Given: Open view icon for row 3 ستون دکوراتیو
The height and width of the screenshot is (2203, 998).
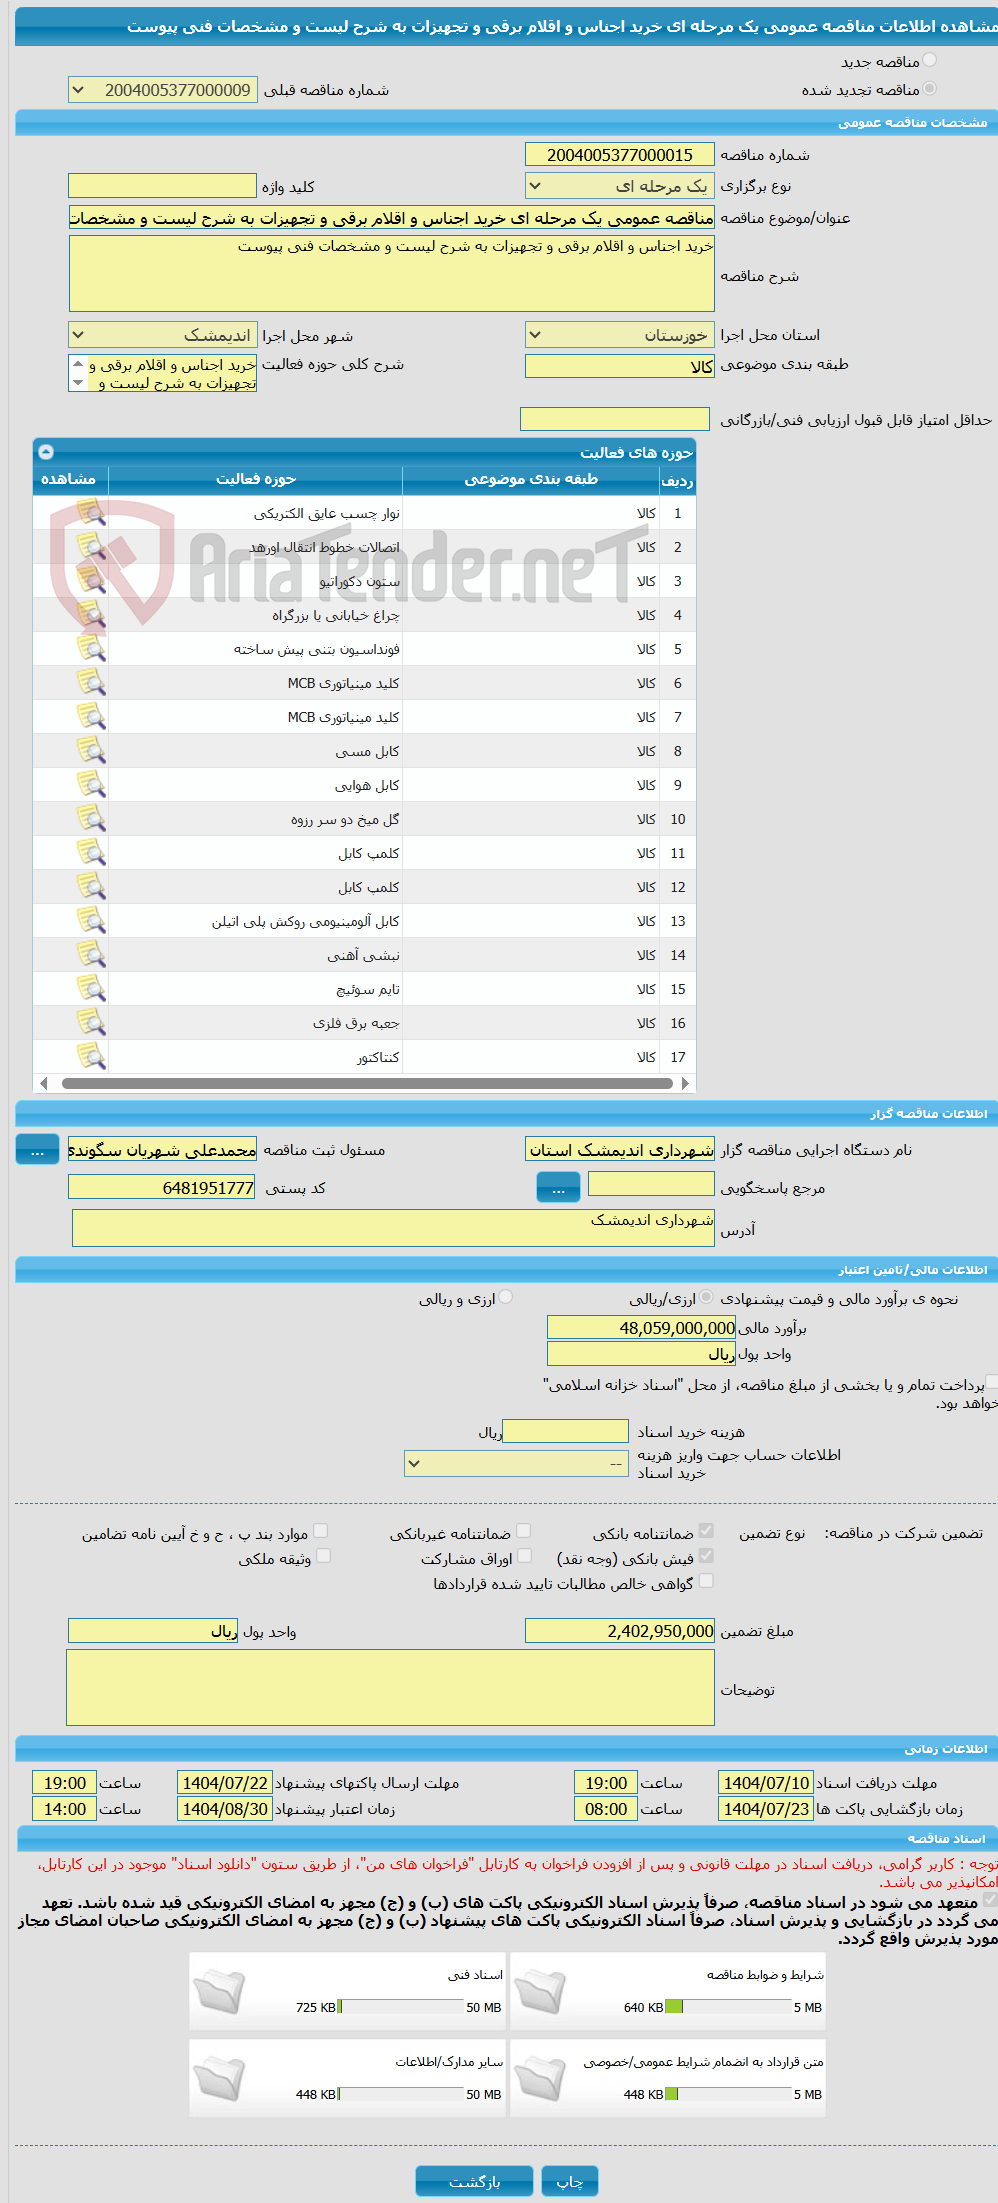Looking at the screenshot, I should click(x=91, y=581).
